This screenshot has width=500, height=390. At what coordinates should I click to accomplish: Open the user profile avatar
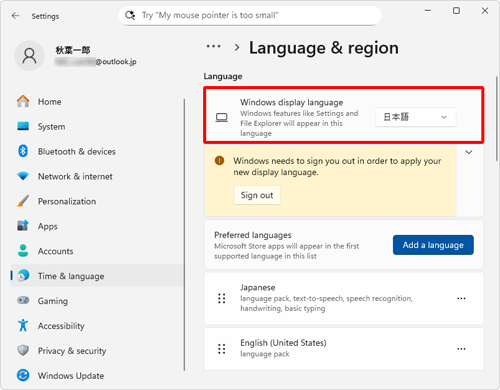coord(29,56)
